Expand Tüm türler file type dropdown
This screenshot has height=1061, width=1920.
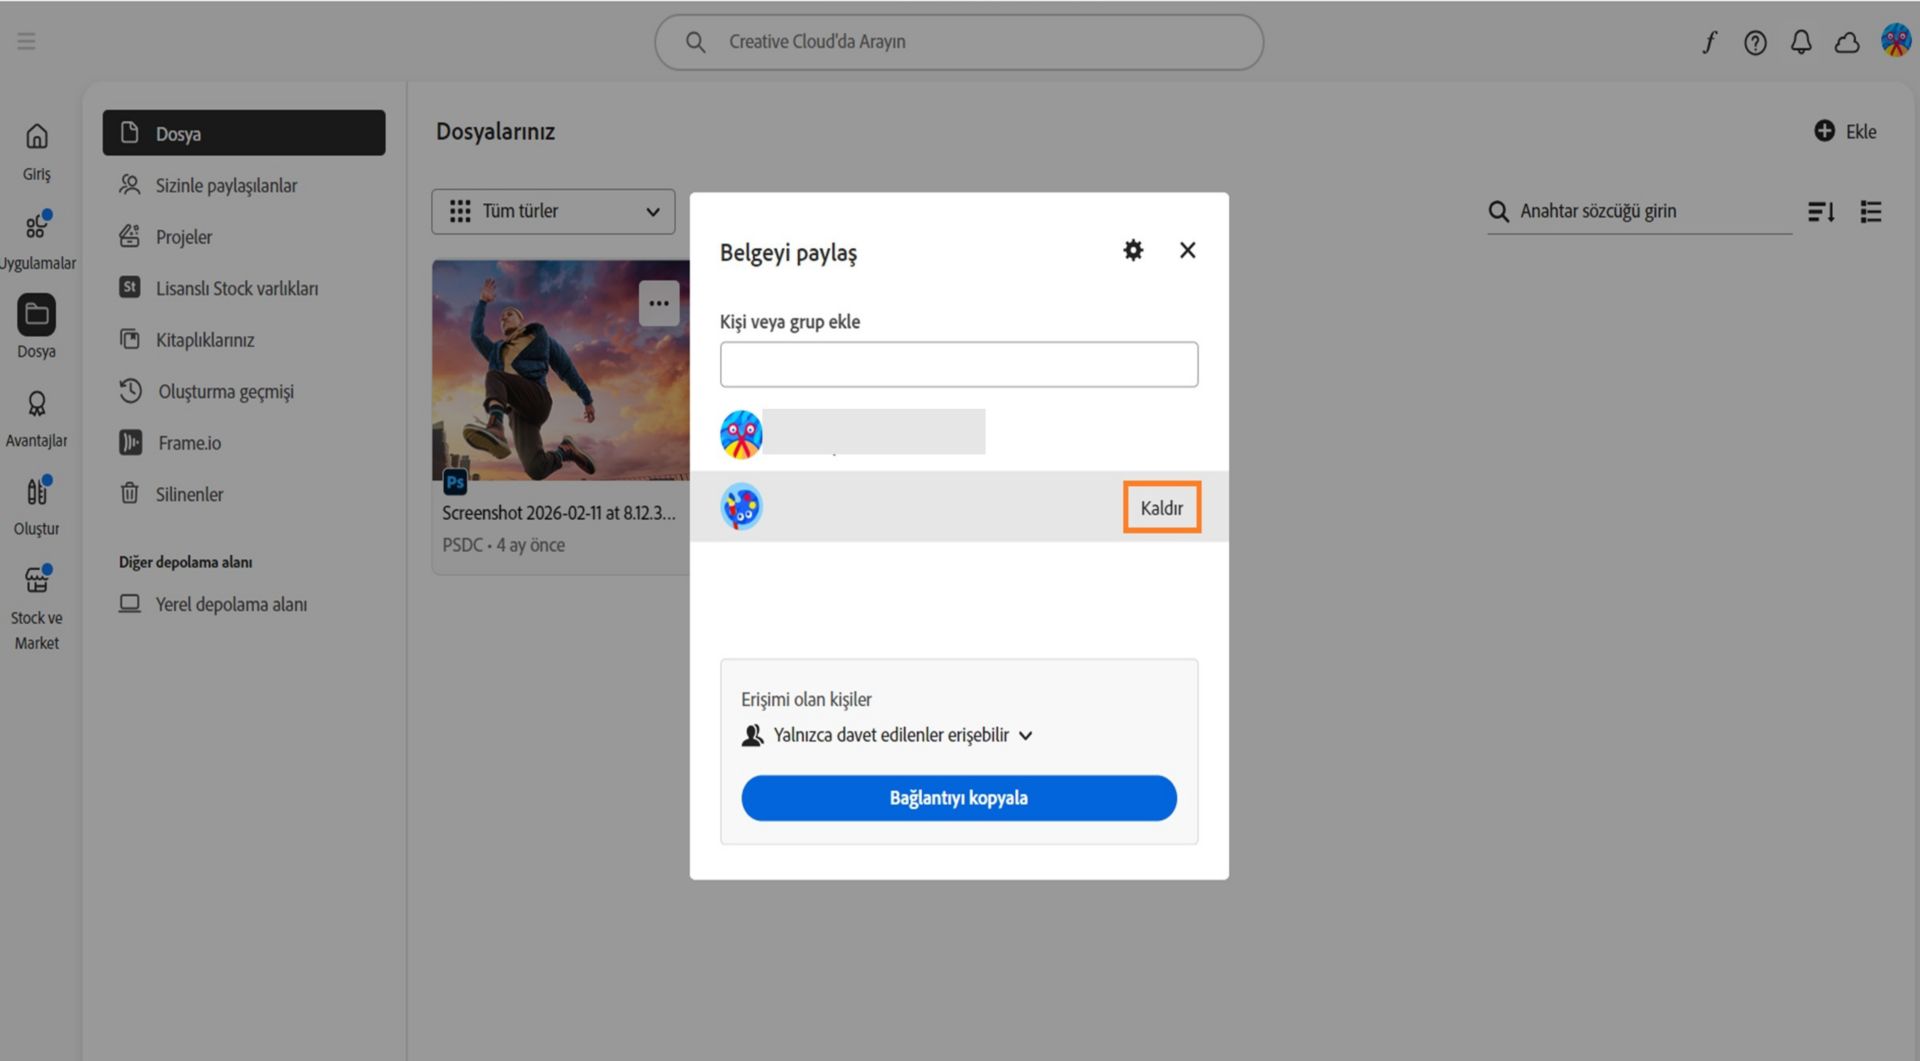[x=553, y=211]
